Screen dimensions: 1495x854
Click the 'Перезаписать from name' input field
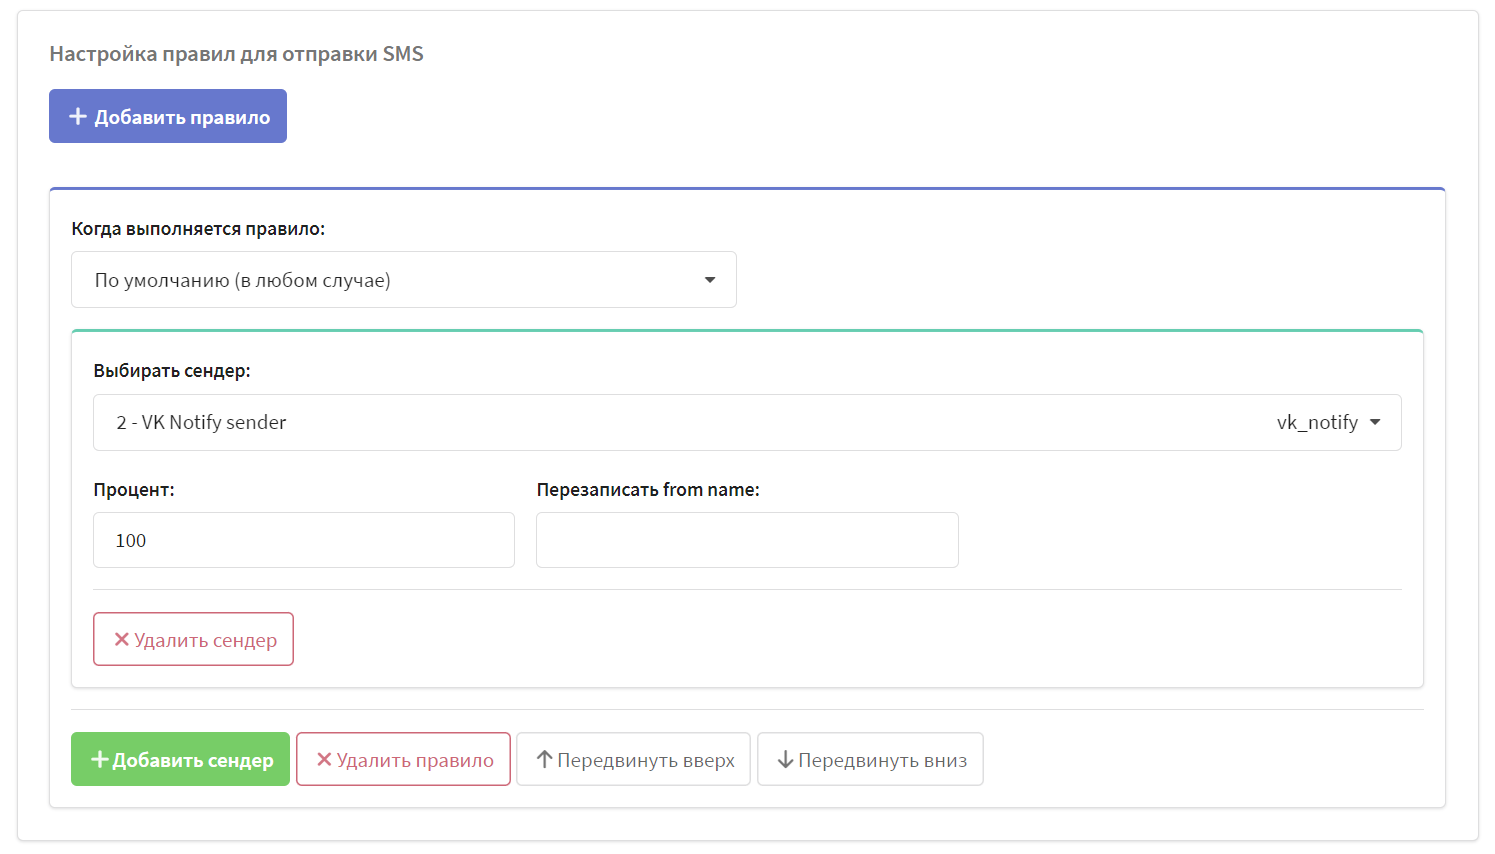point(747,540)
